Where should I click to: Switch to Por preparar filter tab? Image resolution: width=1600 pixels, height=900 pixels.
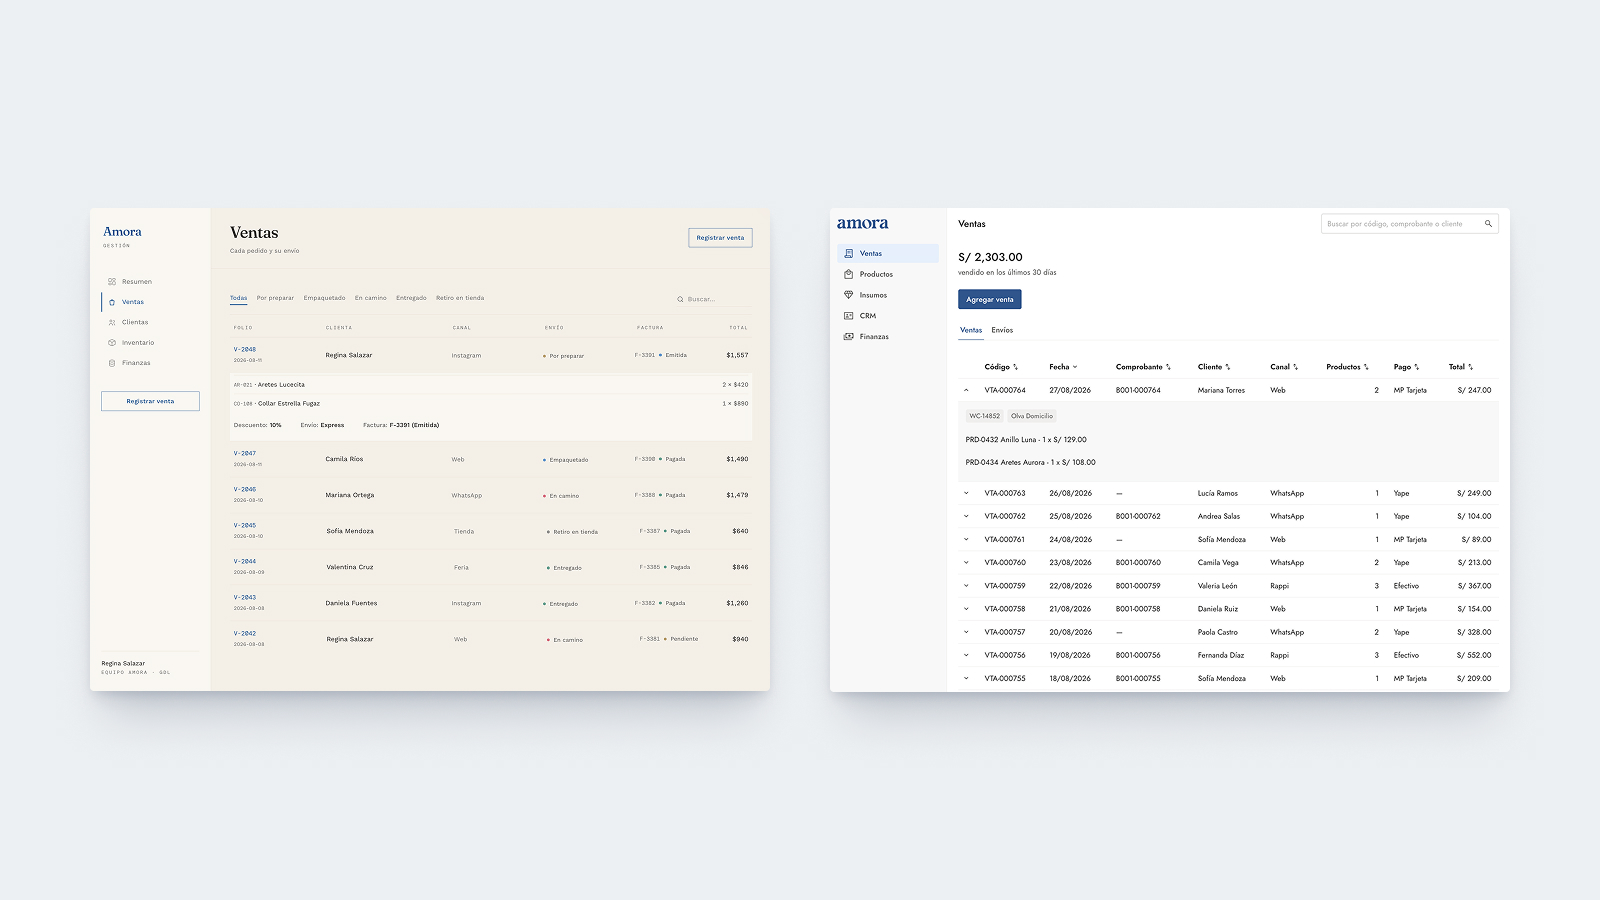coord(275,298)
